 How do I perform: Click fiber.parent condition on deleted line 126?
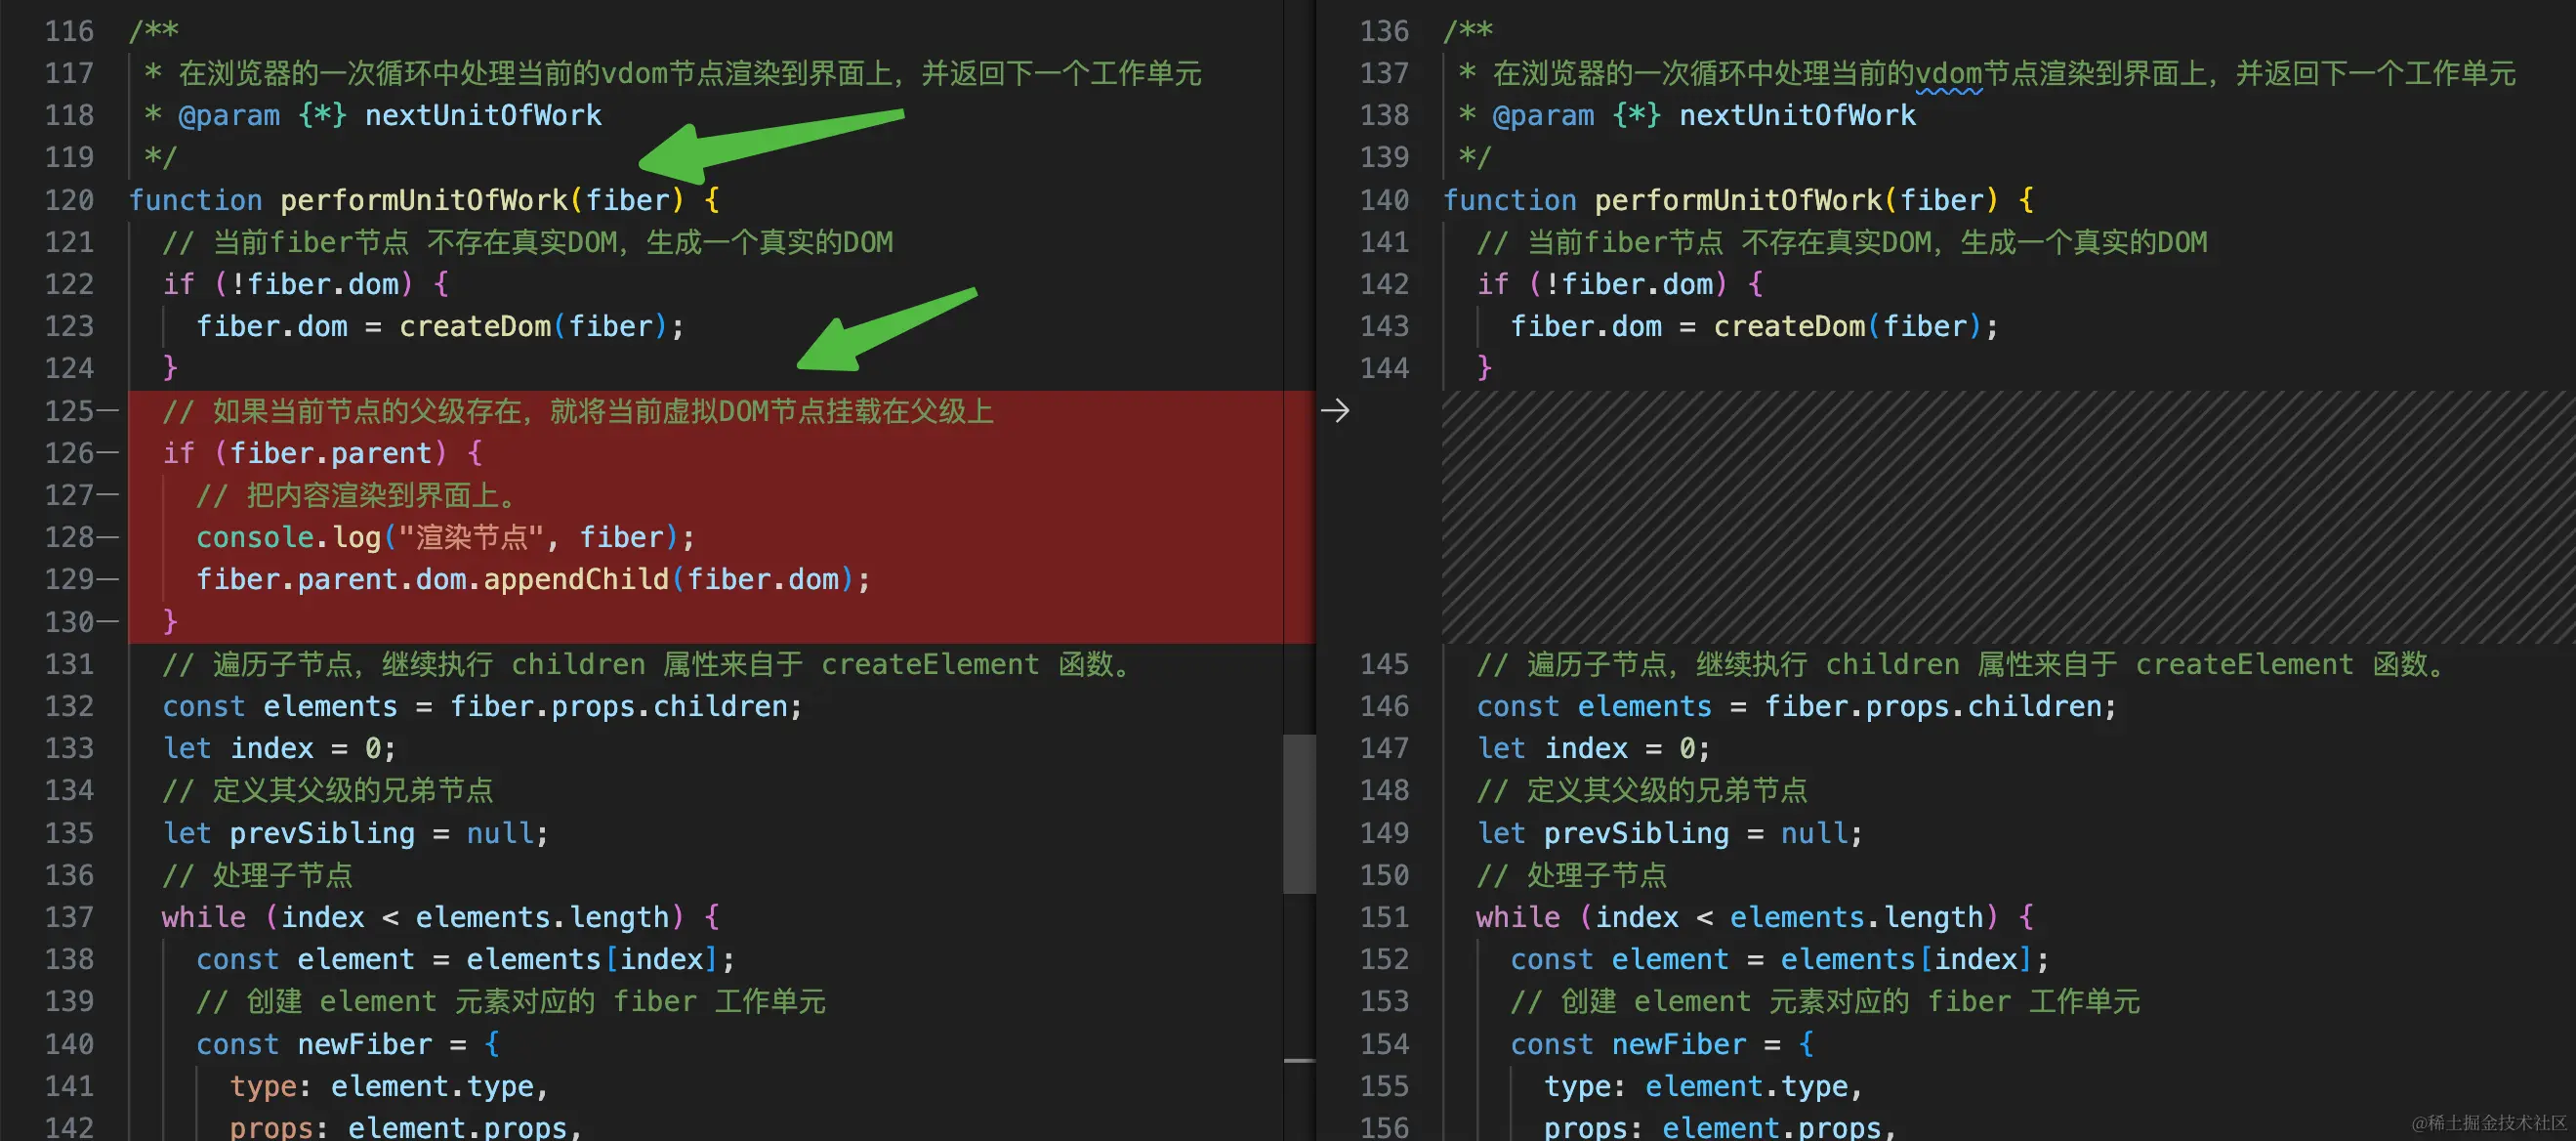coord(330,454)
